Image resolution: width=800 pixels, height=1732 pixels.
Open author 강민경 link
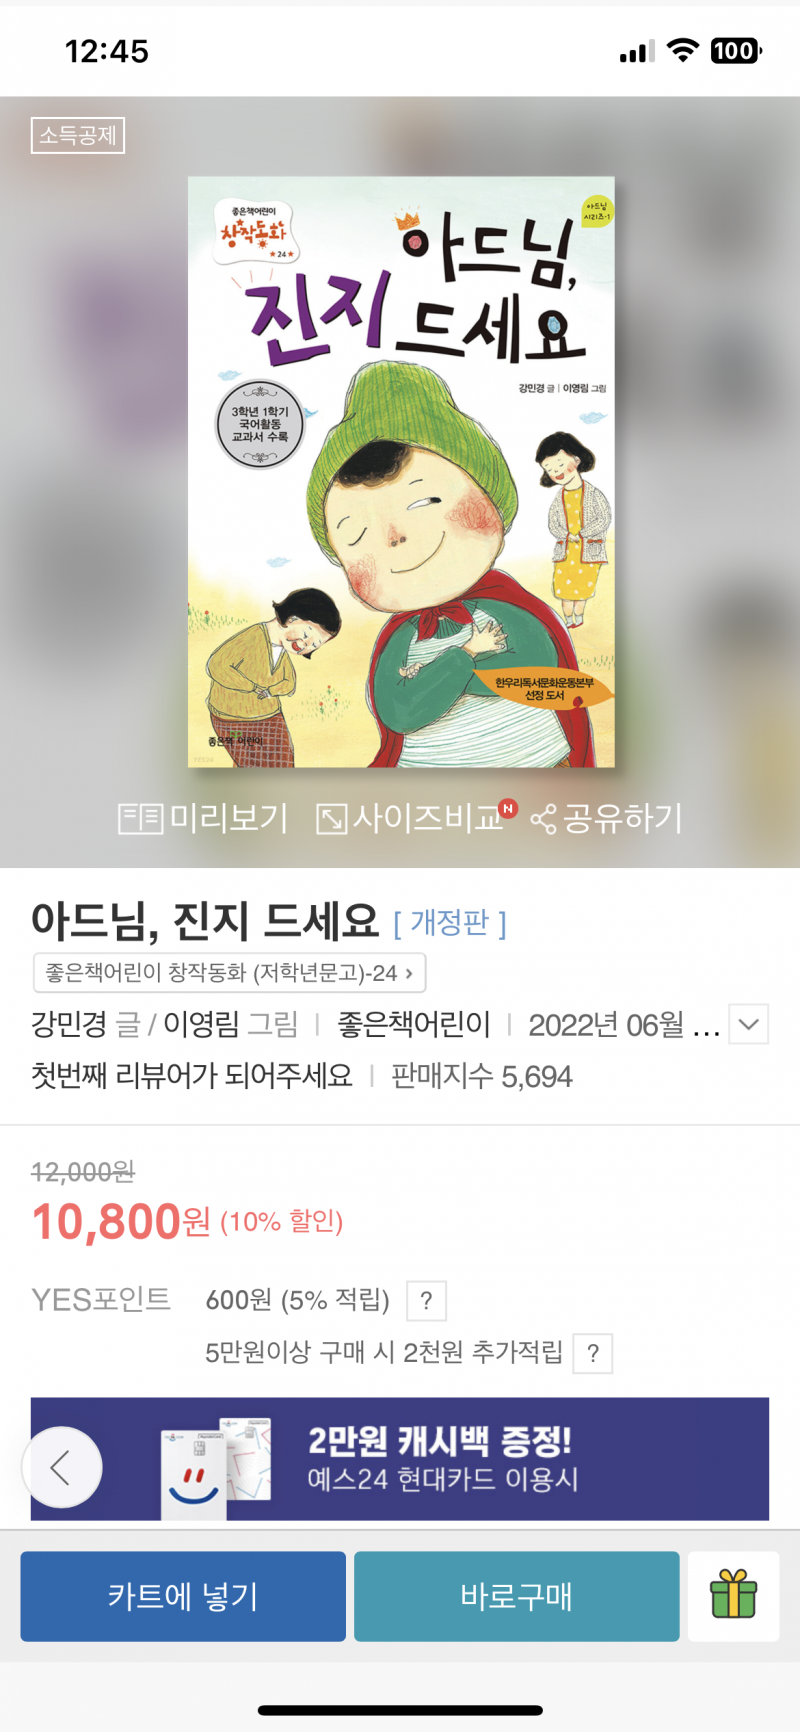pyautogui.click(x=69, y=1024)
